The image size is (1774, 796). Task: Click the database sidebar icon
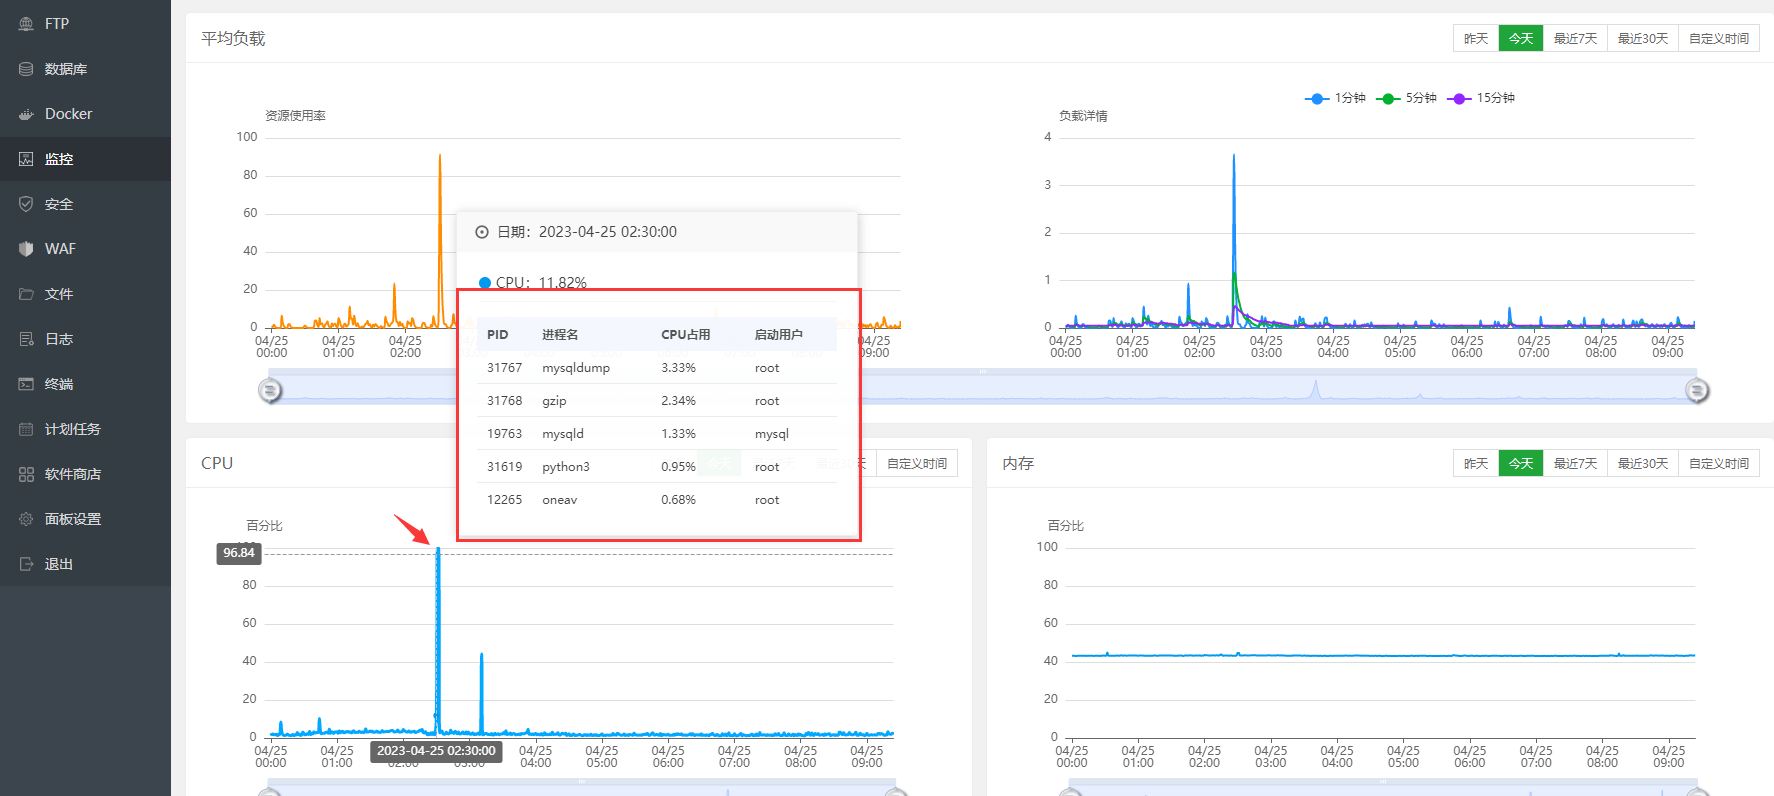coord(26,69)
